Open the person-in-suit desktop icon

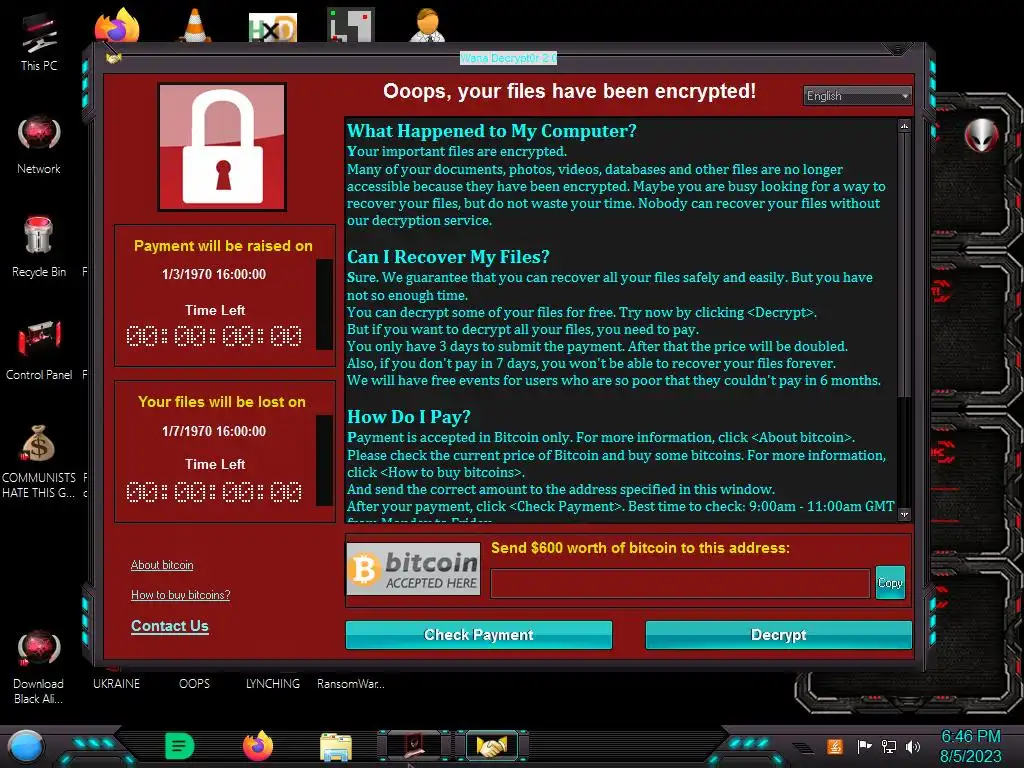tap(428, 25)
